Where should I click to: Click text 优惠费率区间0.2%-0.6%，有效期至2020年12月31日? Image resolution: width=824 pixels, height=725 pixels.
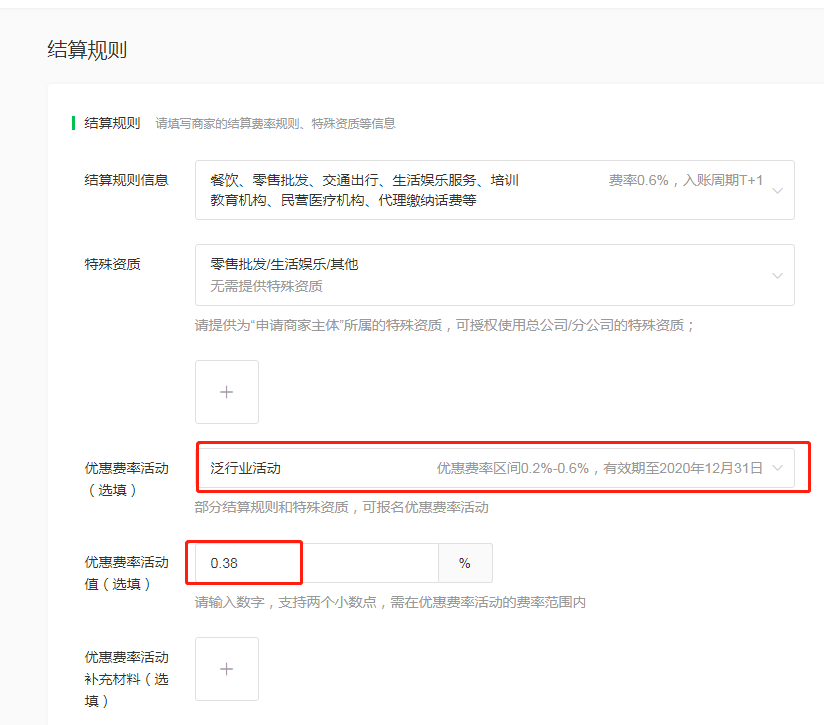(x=600, y=468)
